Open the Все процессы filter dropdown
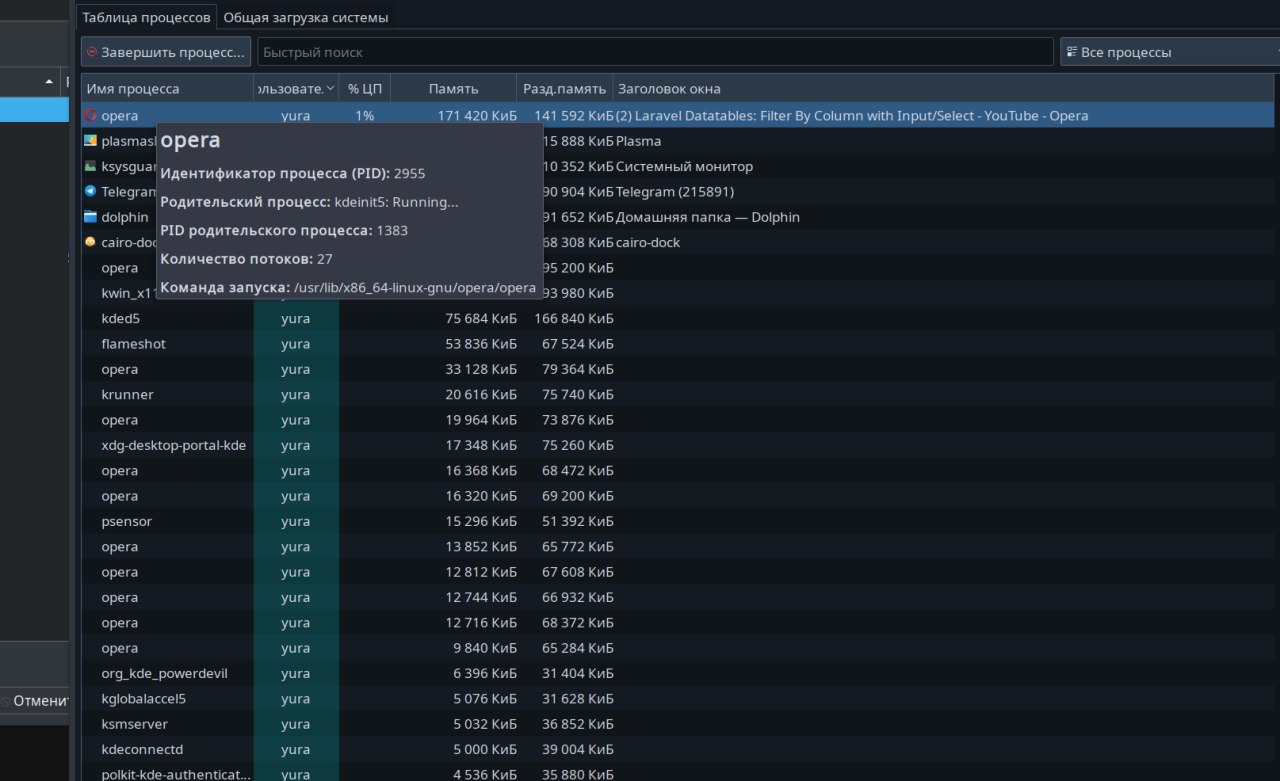This screenshot has height=781, width=1280. (x=1170, y=52)
